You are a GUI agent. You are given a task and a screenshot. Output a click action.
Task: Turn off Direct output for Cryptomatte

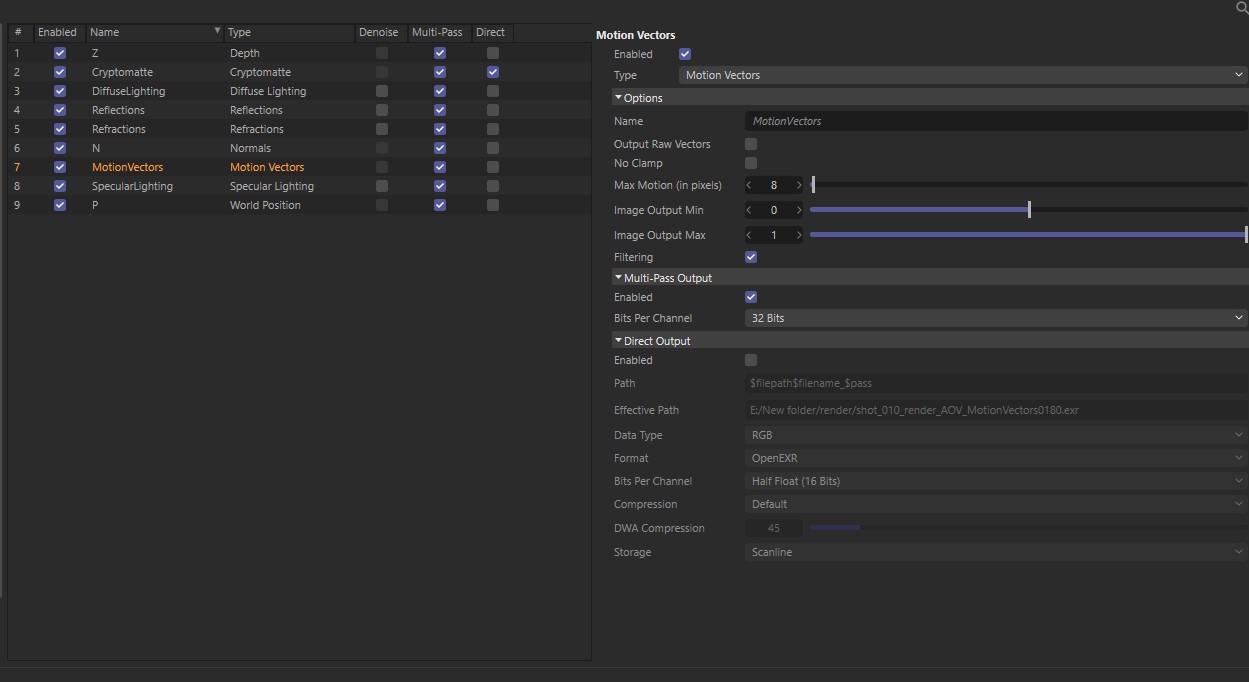click(493, 72)
